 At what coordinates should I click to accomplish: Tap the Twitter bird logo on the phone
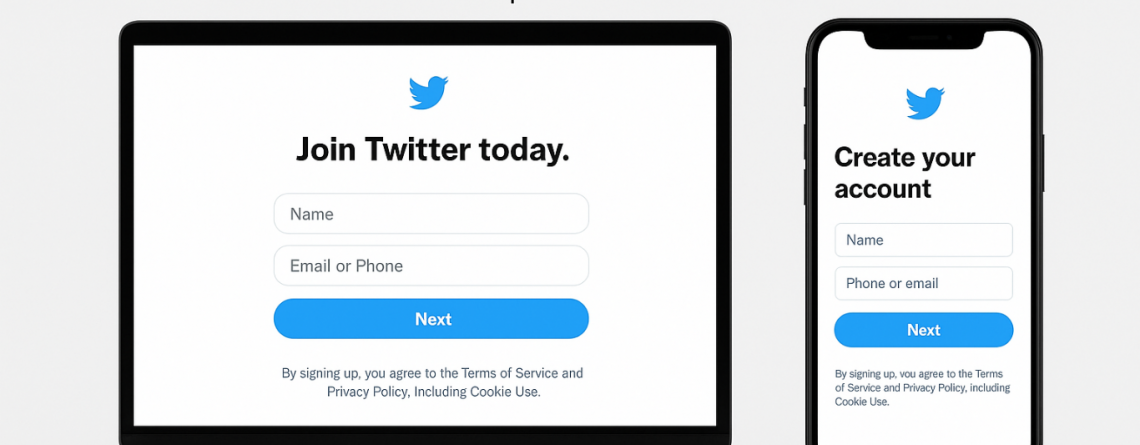pyautogui.click(x=924, y=103)
